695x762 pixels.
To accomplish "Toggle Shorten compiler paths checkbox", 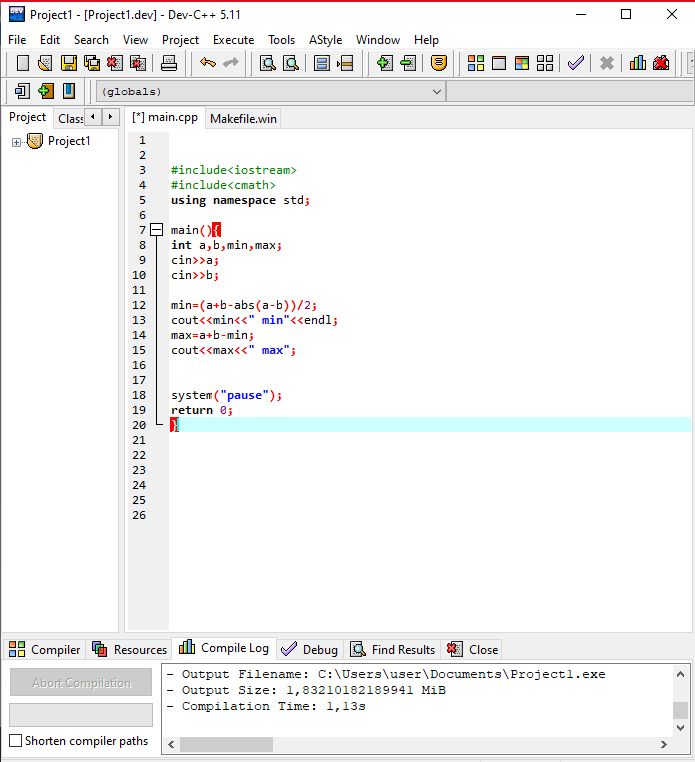I will coord(16,740).
